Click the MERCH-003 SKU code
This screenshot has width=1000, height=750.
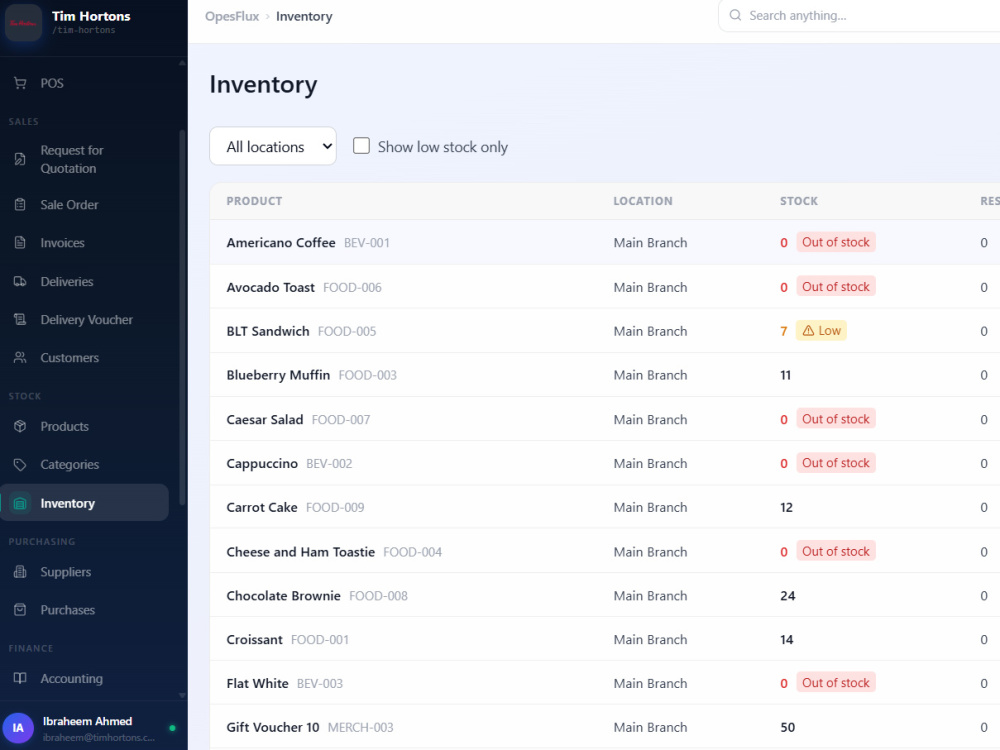(x=360, y=728)
